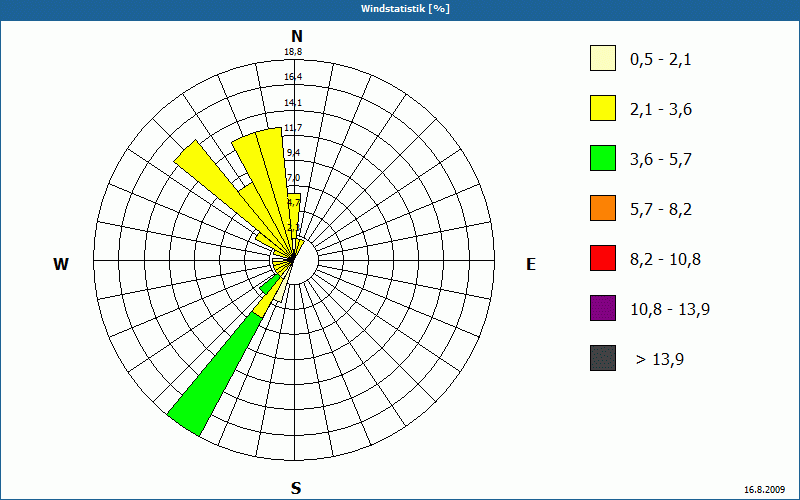
Task: Click the E compass label
Action: (x=531, y=264)
